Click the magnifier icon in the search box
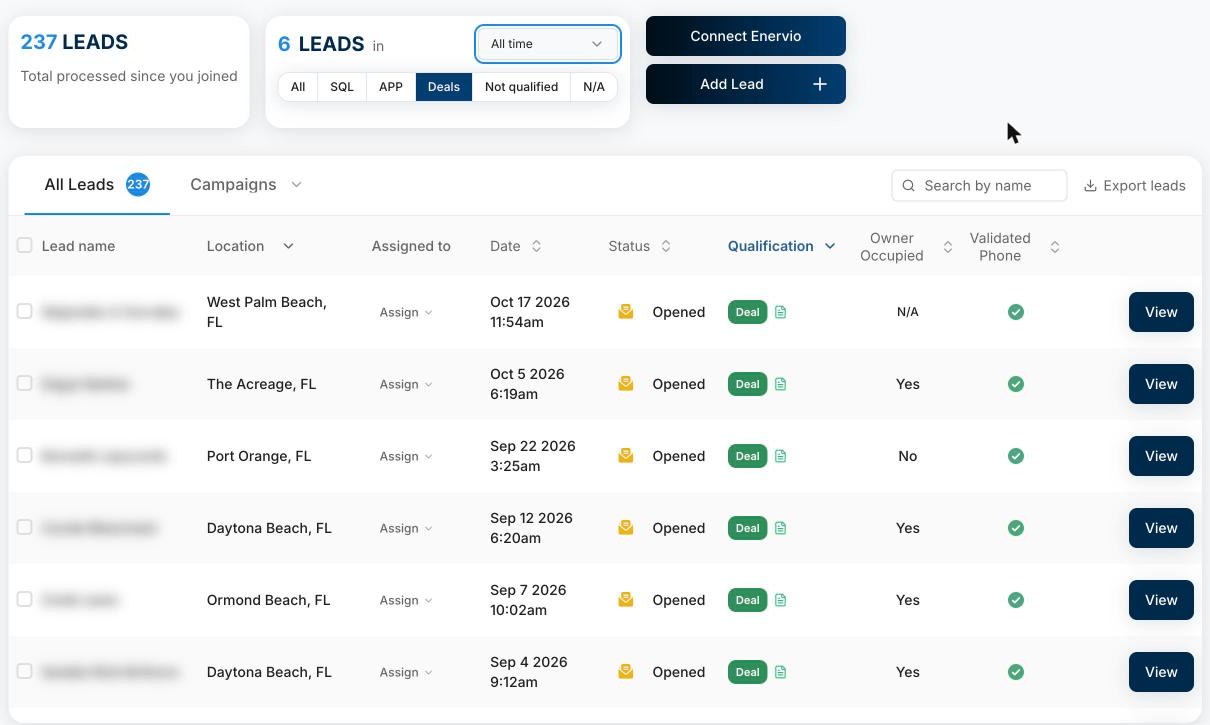 coord(909,186)
